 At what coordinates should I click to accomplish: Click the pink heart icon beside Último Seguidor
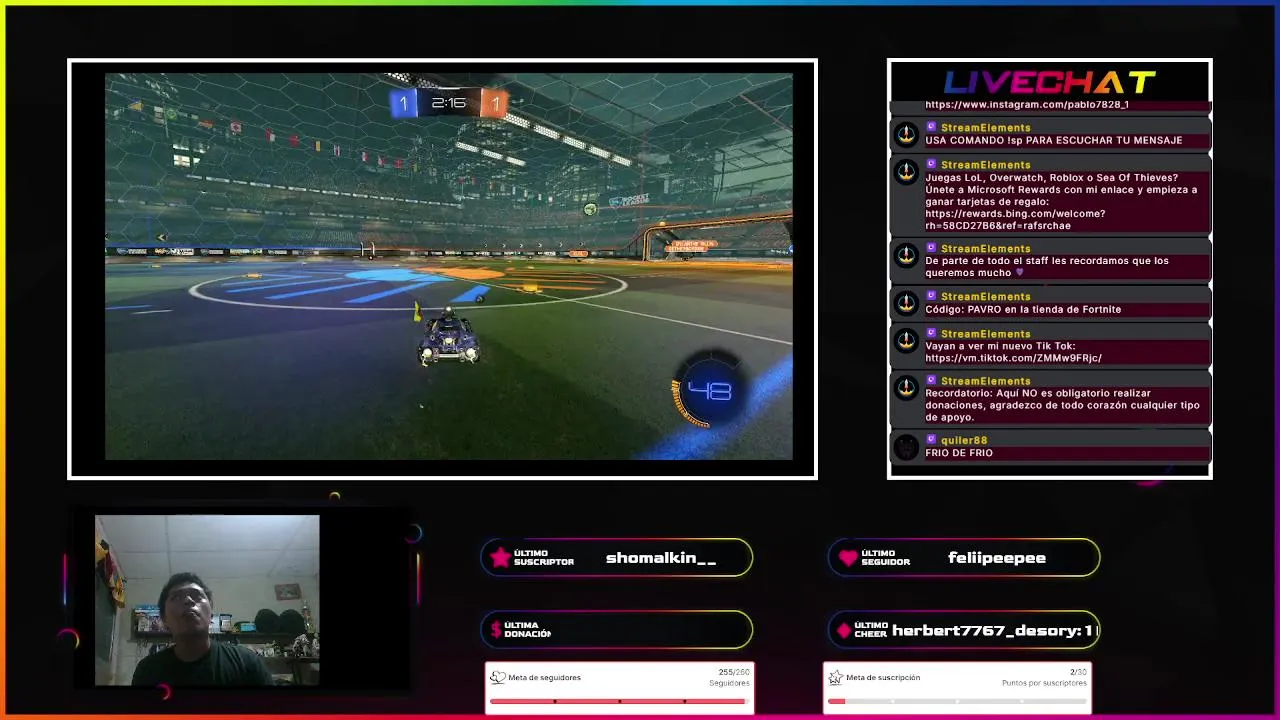[x=848, y=558]
